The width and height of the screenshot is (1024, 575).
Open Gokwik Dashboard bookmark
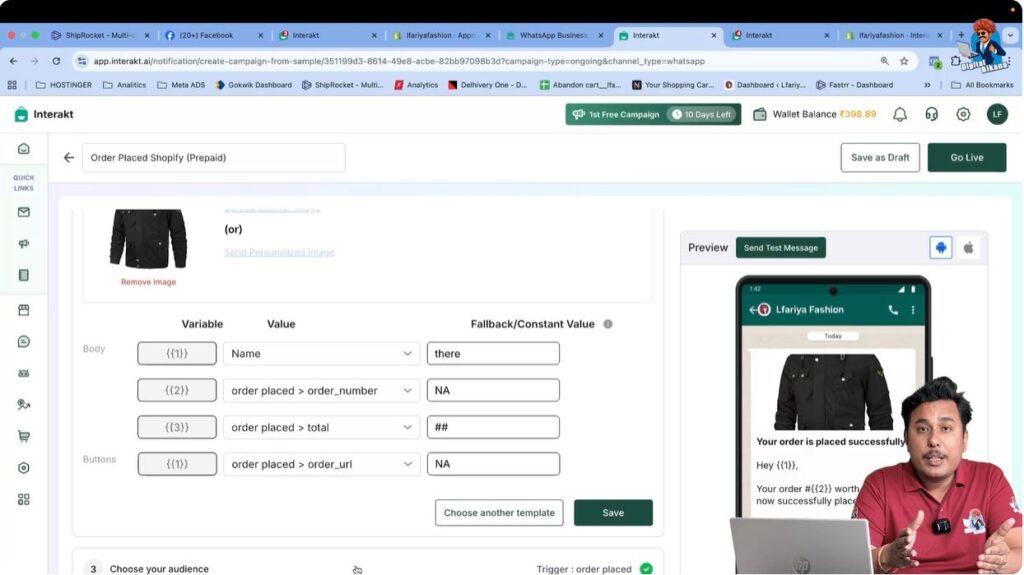point(253,85)
